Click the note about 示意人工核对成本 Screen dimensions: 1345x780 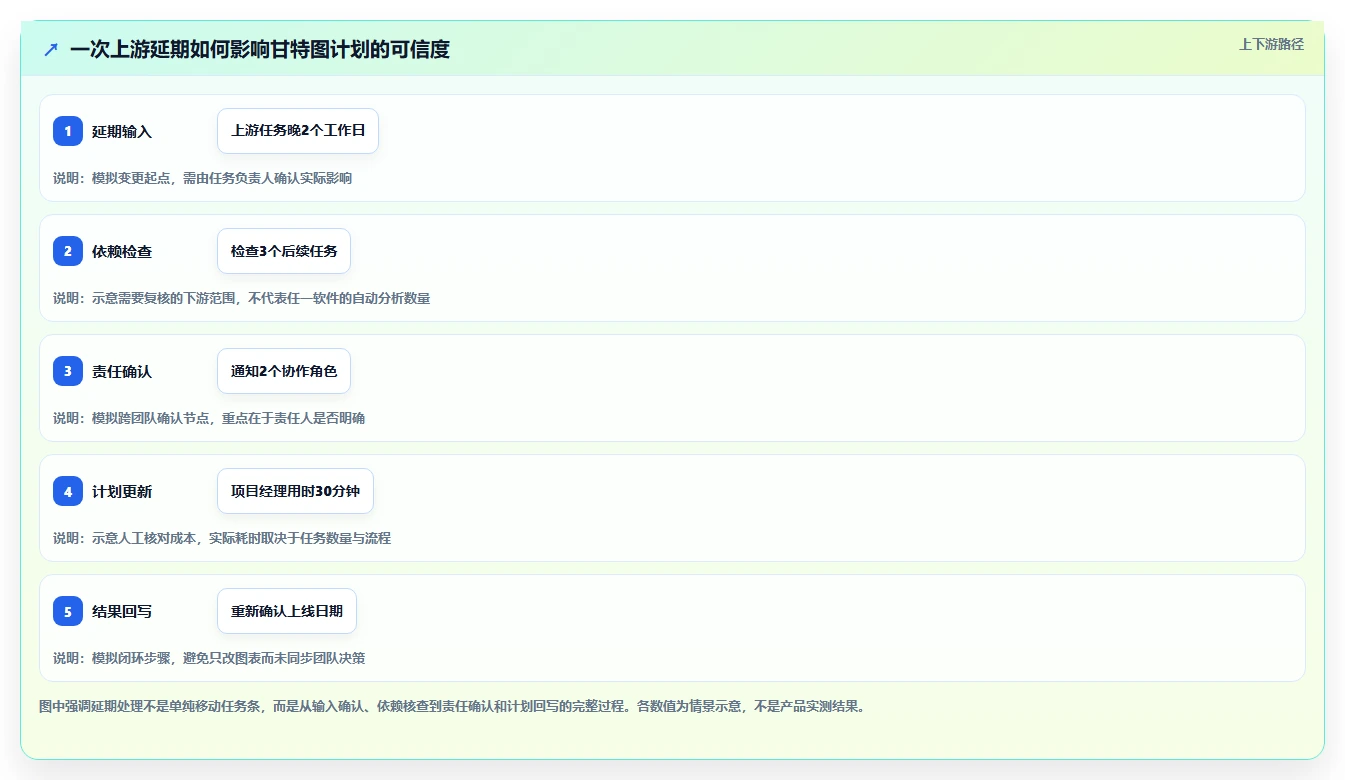pyautogui.click(x=222, y=538)
